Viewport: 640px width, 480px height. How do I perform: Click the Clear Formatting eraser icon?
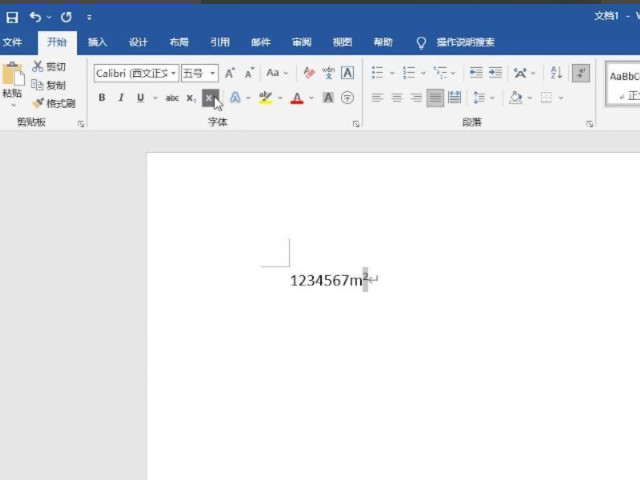pyautogui.click(x=309, y=73)
